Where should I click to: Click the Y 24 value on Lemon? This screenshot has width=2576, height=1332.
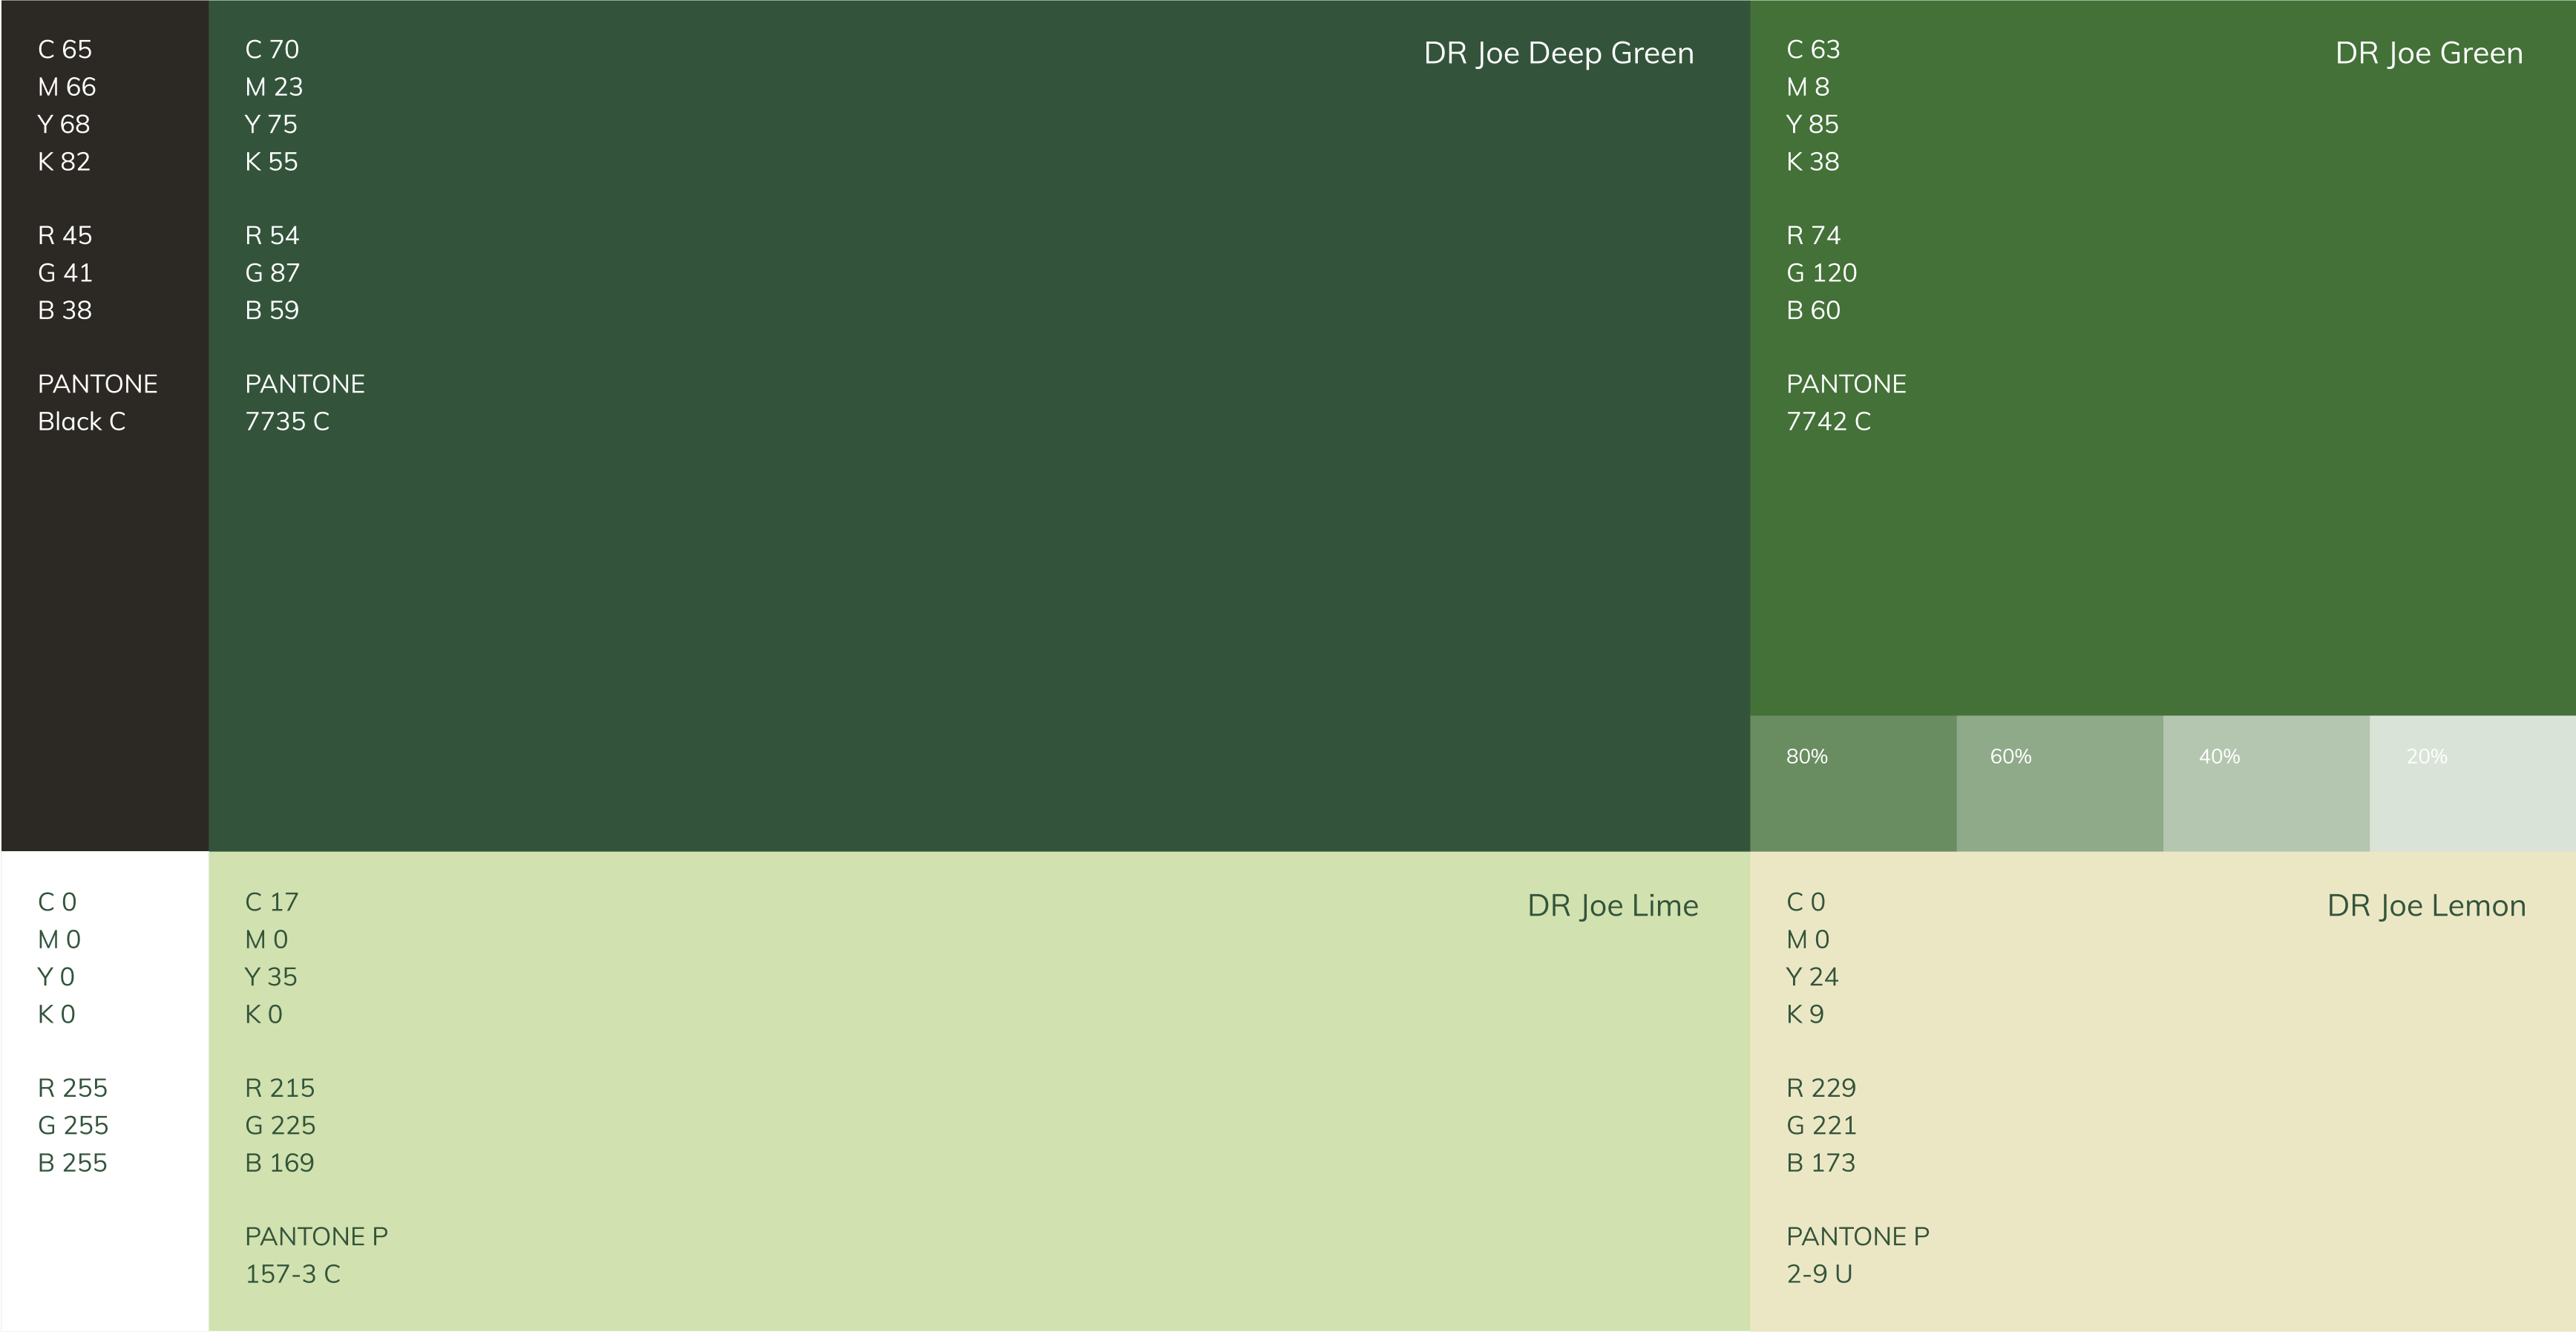click(x=1812, y=977)
